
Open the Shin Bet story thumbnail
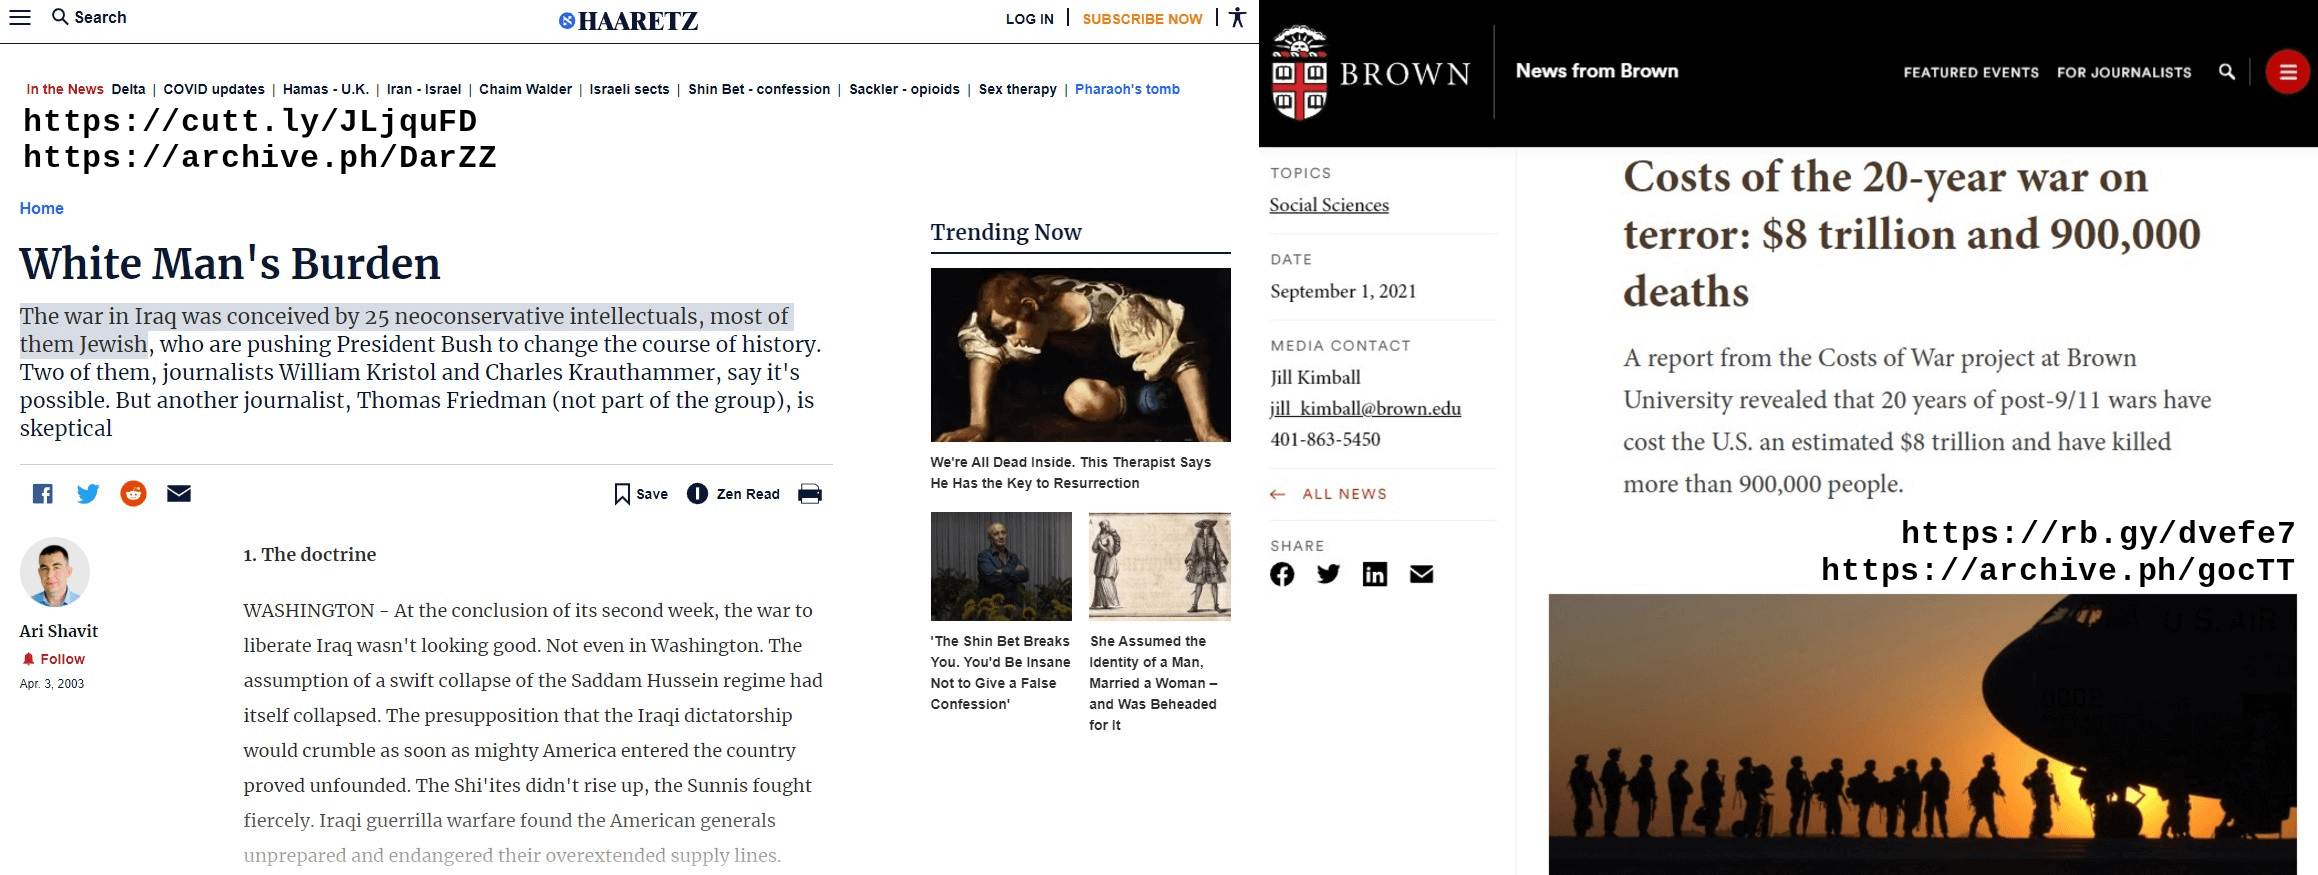[1001, 566]
